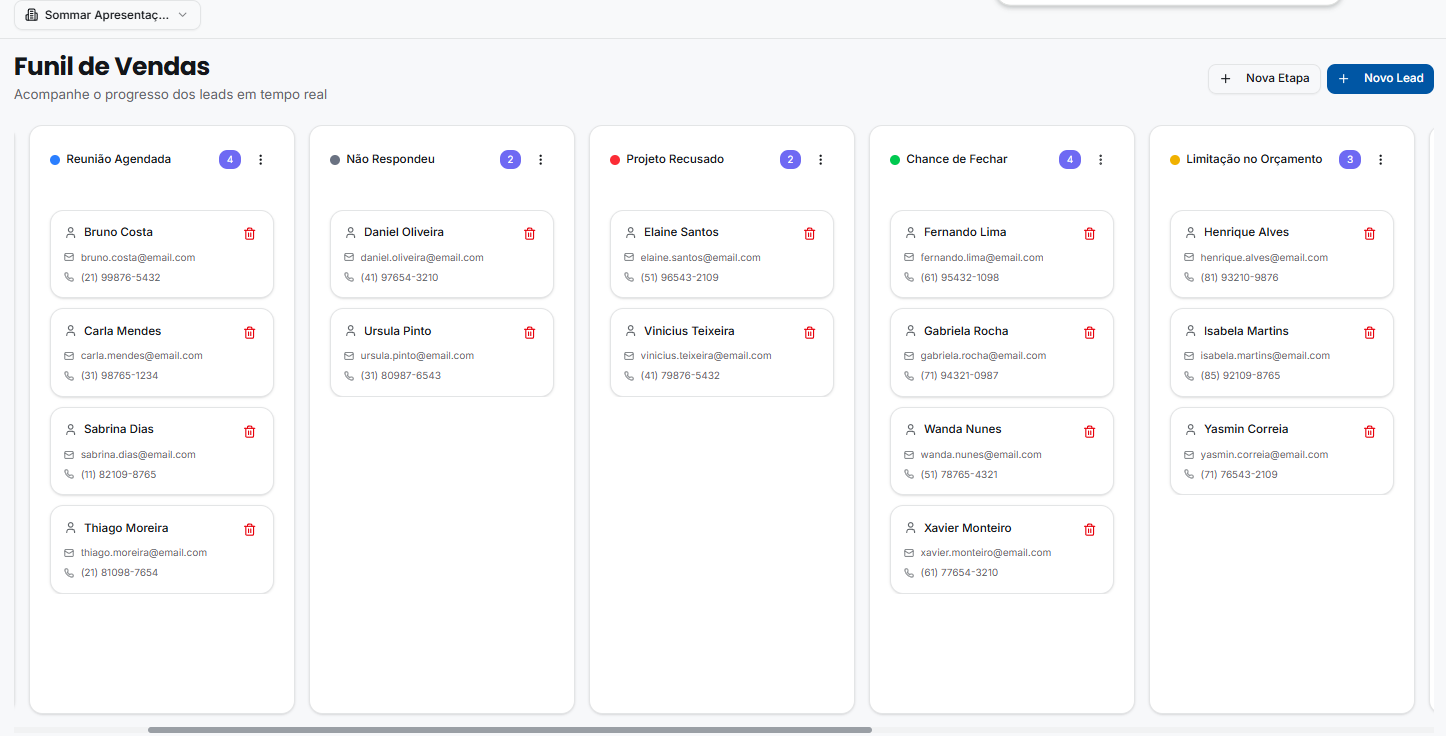Screen dimensions: 1446x736
Task: Delete Henrique Alves with the trash icon
Action: pos(1369,233)
